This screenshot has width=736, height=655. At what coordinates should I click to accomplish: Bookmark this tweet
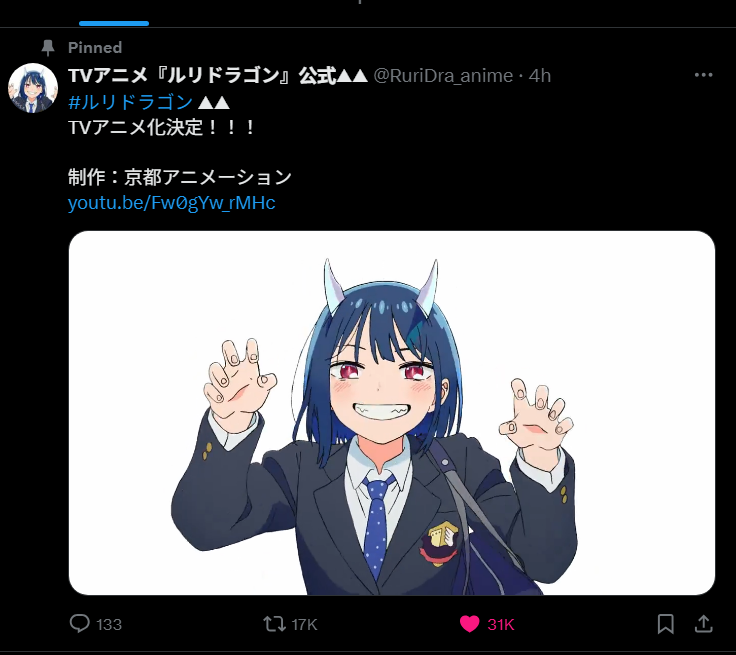coord(665,624)
